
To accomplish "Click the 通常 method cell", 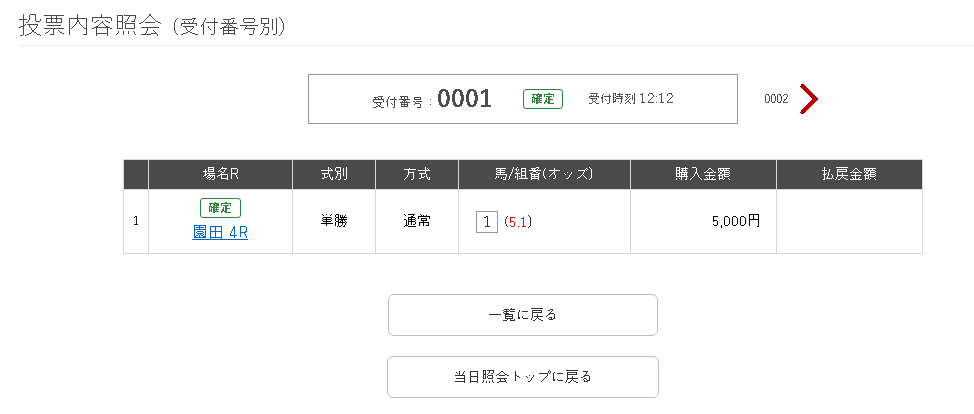I will (x=417, y=222).
